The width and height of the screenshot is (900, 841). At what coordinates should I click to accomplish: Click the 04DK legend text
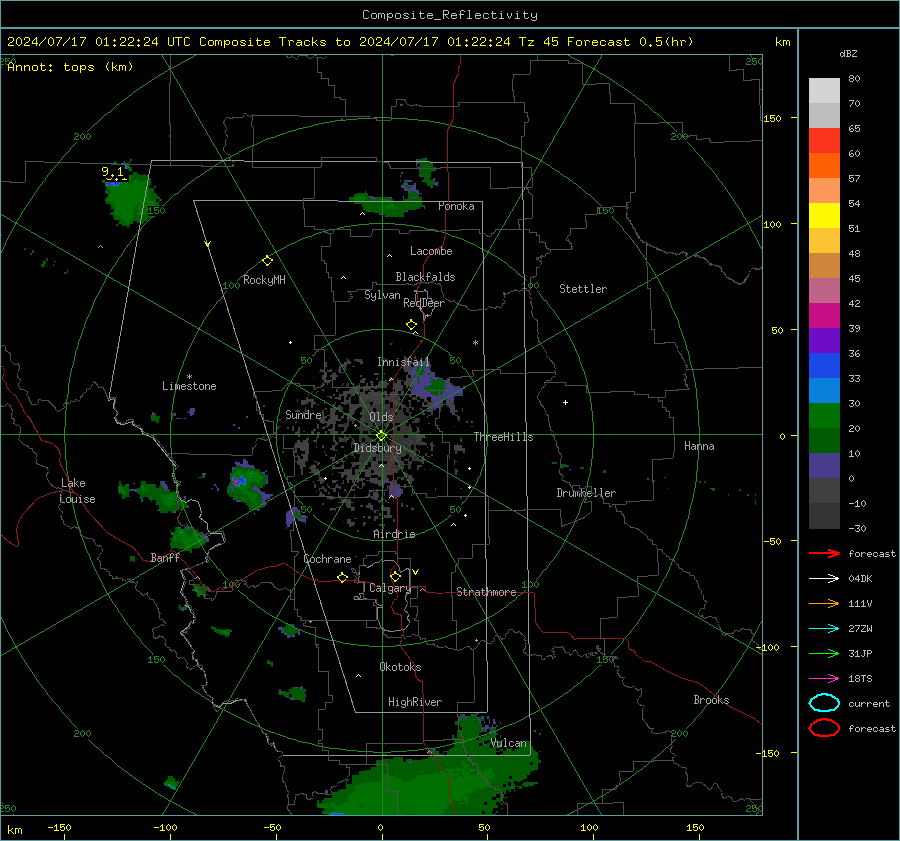pyautogui.click(x=860, y=579)
